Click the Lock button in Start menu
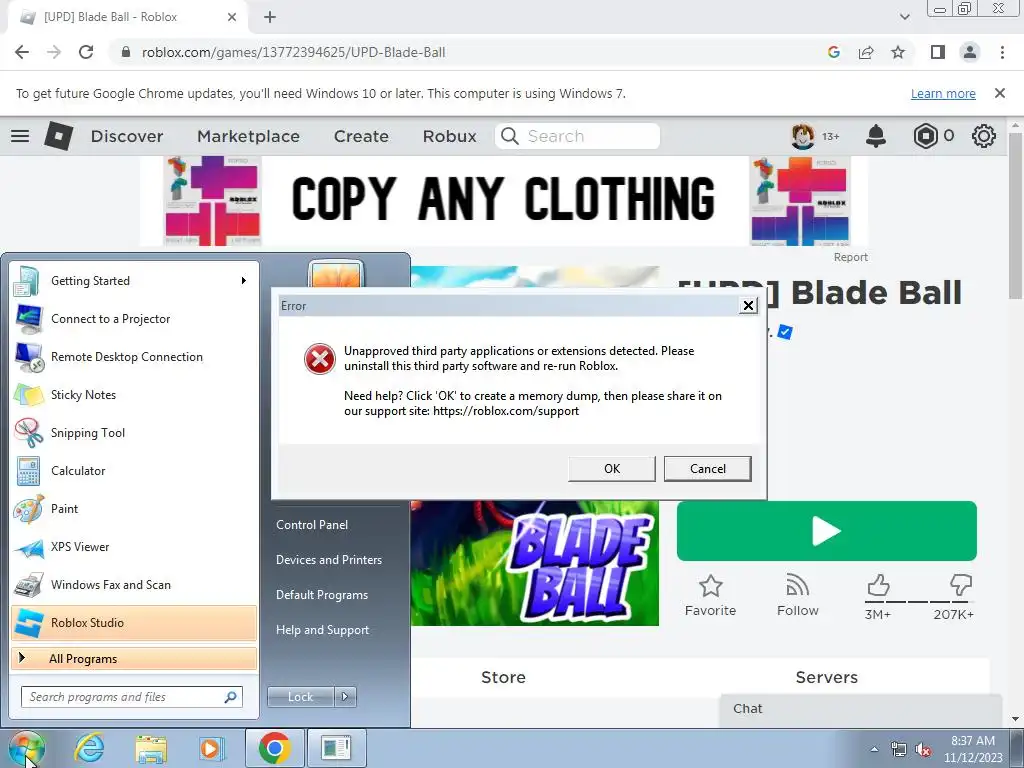 pyautogui.click(x=300, y=697)
